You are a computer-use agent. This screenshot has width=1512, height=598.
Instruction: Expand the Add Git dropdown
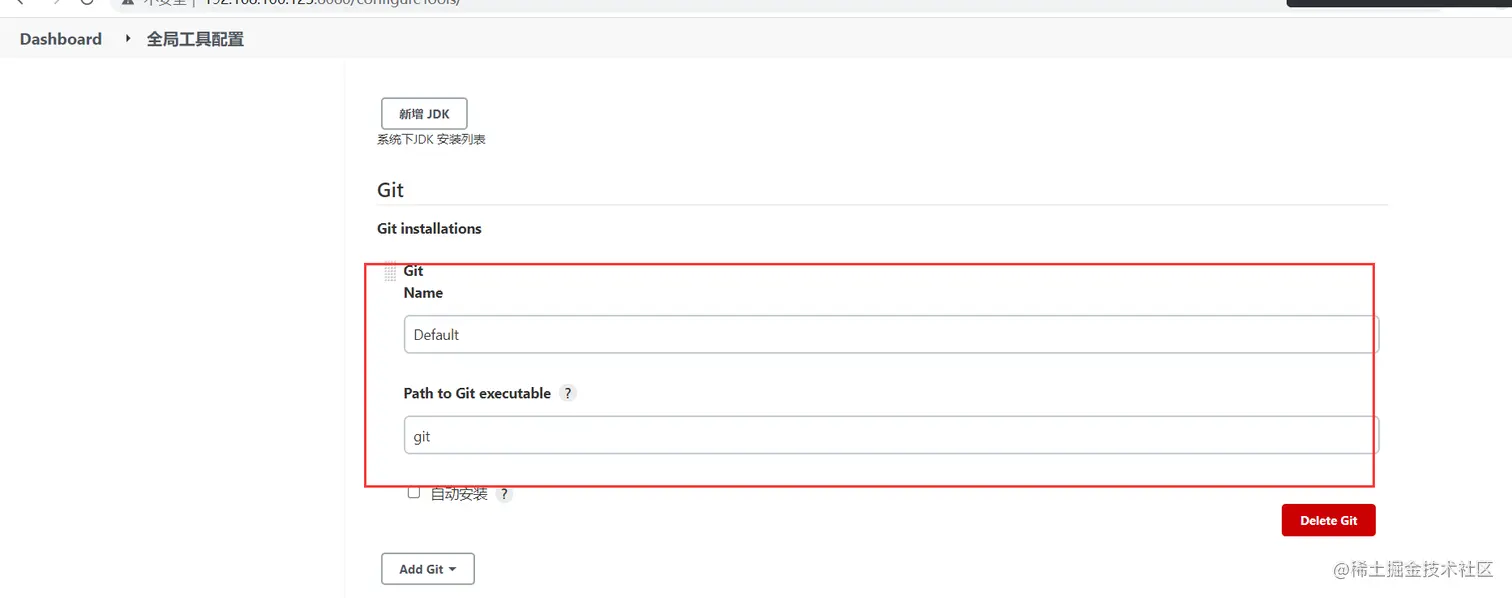point(427,569)
